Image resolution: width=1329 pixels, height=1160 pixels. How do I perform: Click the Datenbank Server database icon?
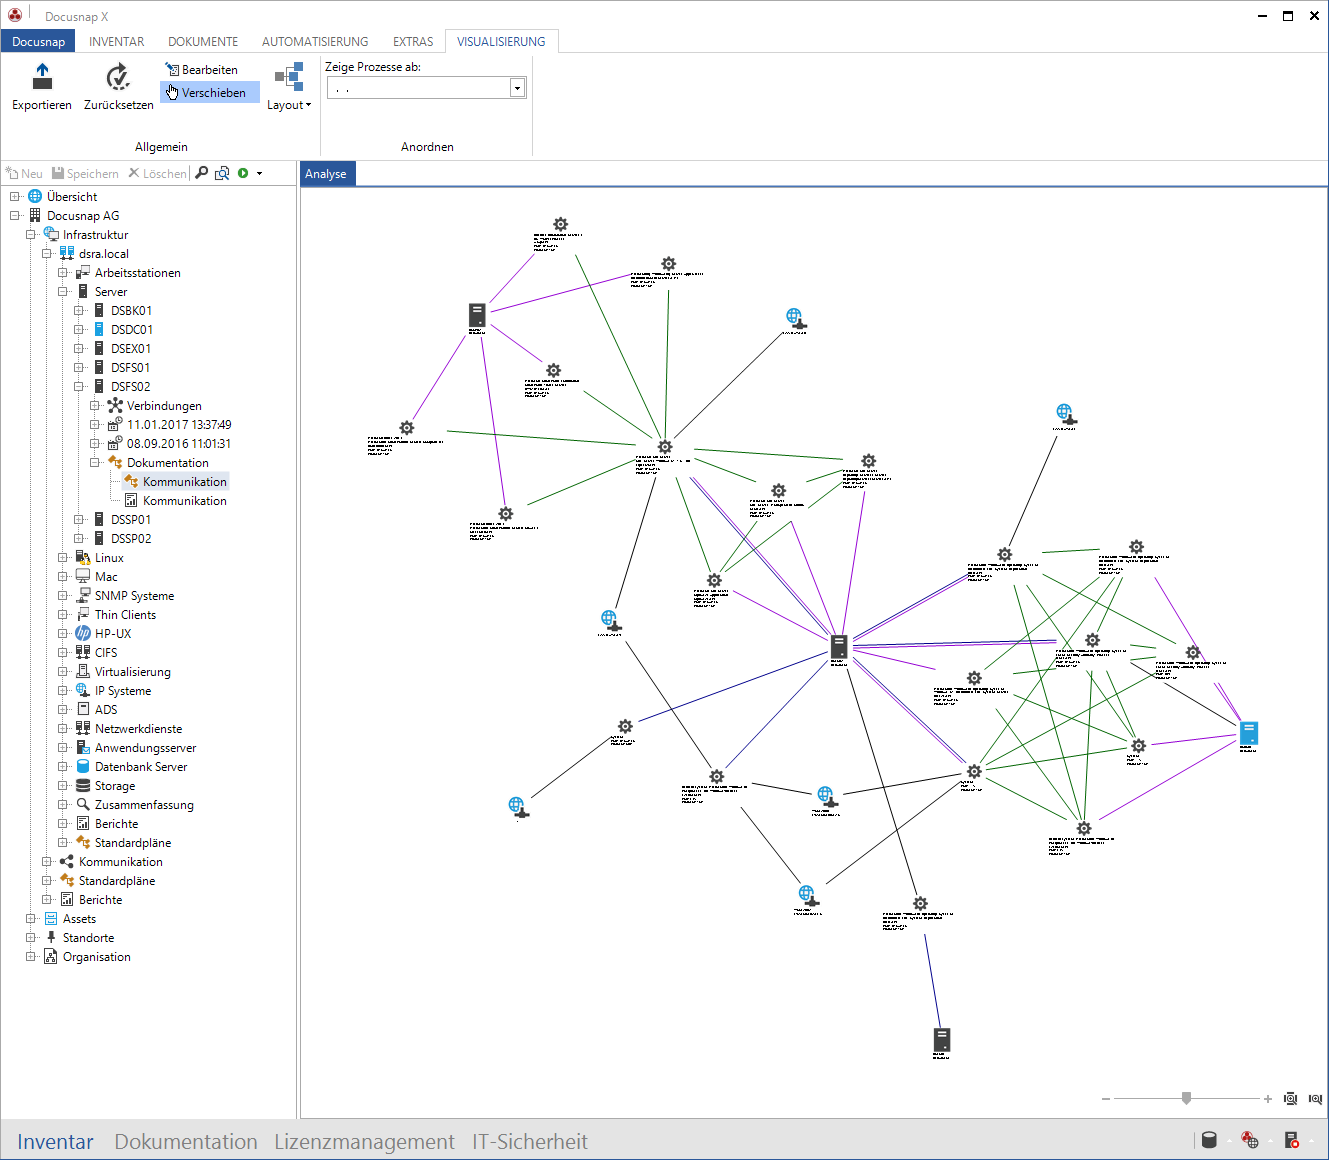click(x=83, y=767)
